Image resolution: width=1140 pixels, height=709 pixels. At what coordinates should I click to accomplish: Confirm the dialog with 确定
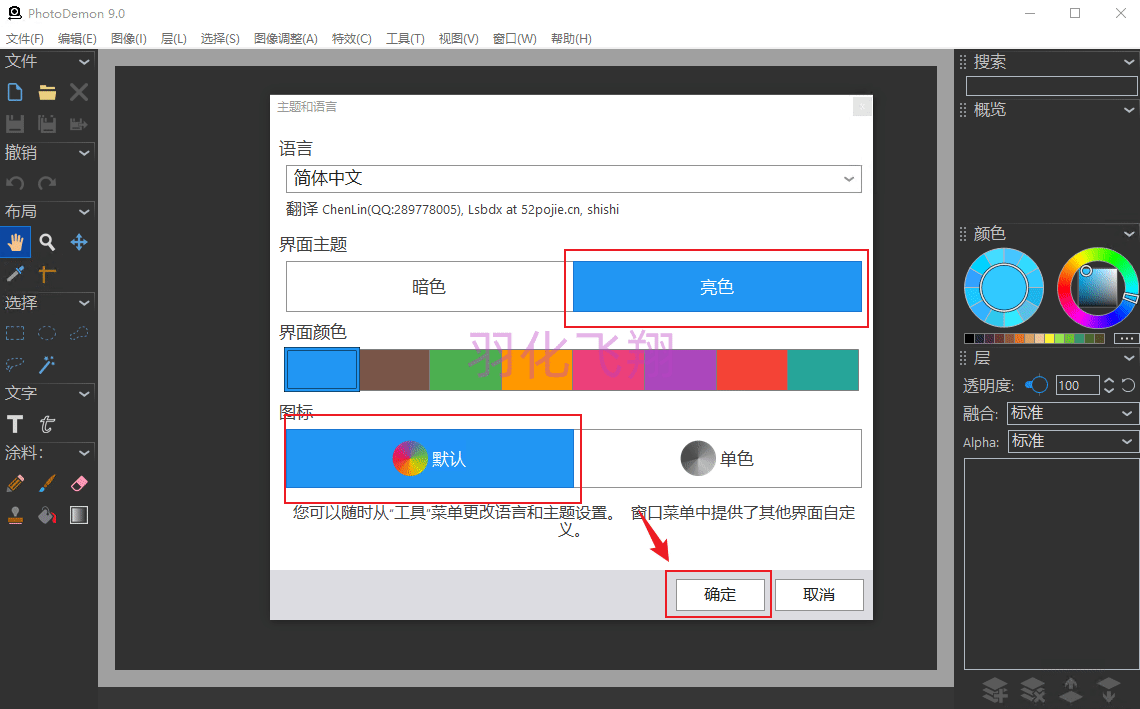pyautogui.click(x=720, y=595)
